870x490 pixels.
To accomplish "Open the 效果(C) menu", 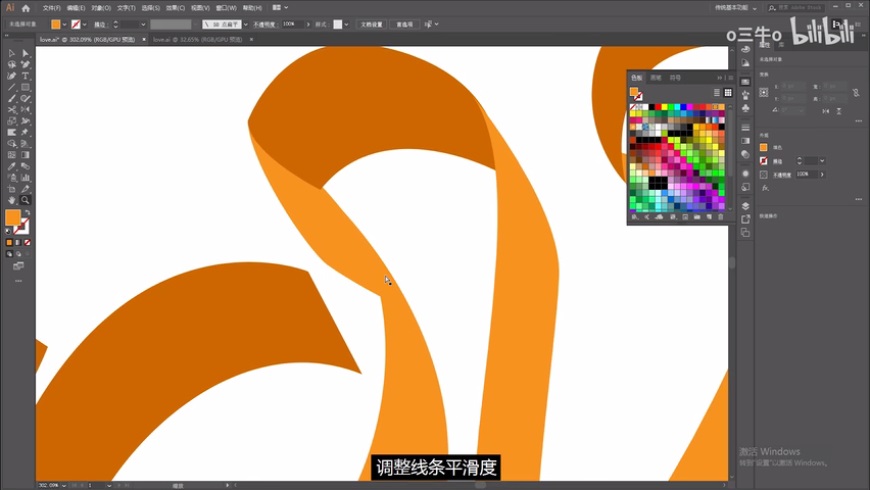I will tap(175, 8).
